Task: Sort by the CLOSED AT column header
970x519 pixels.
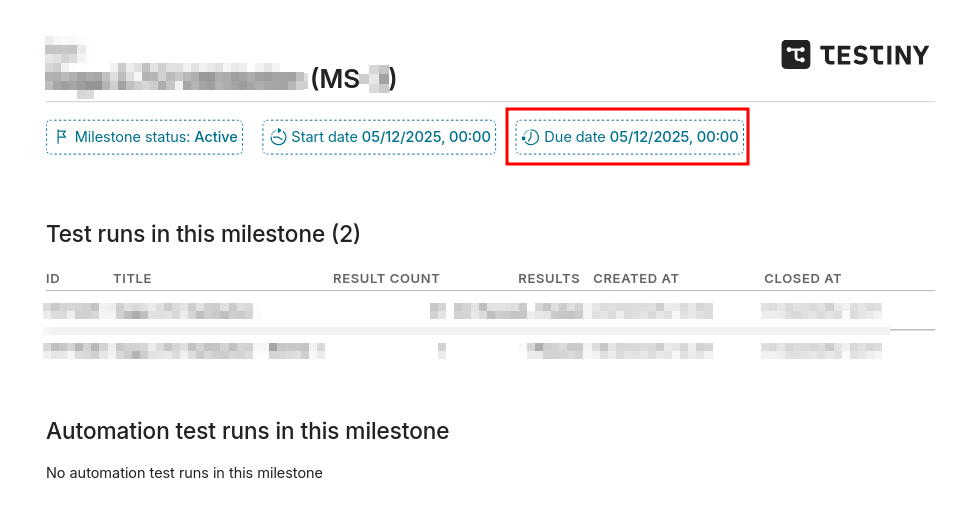Action: (x=803, y=279)
